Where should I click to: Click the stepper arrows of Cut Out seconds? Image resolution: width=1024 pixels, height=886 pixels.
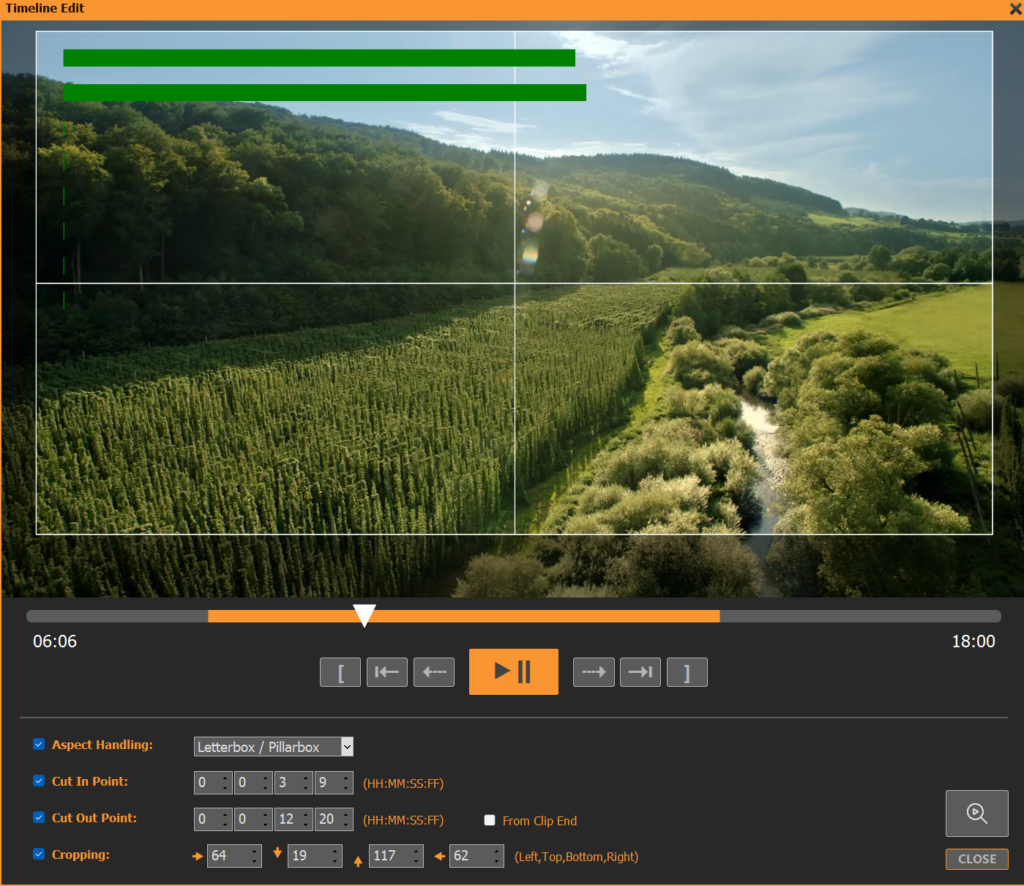[306, 819]
